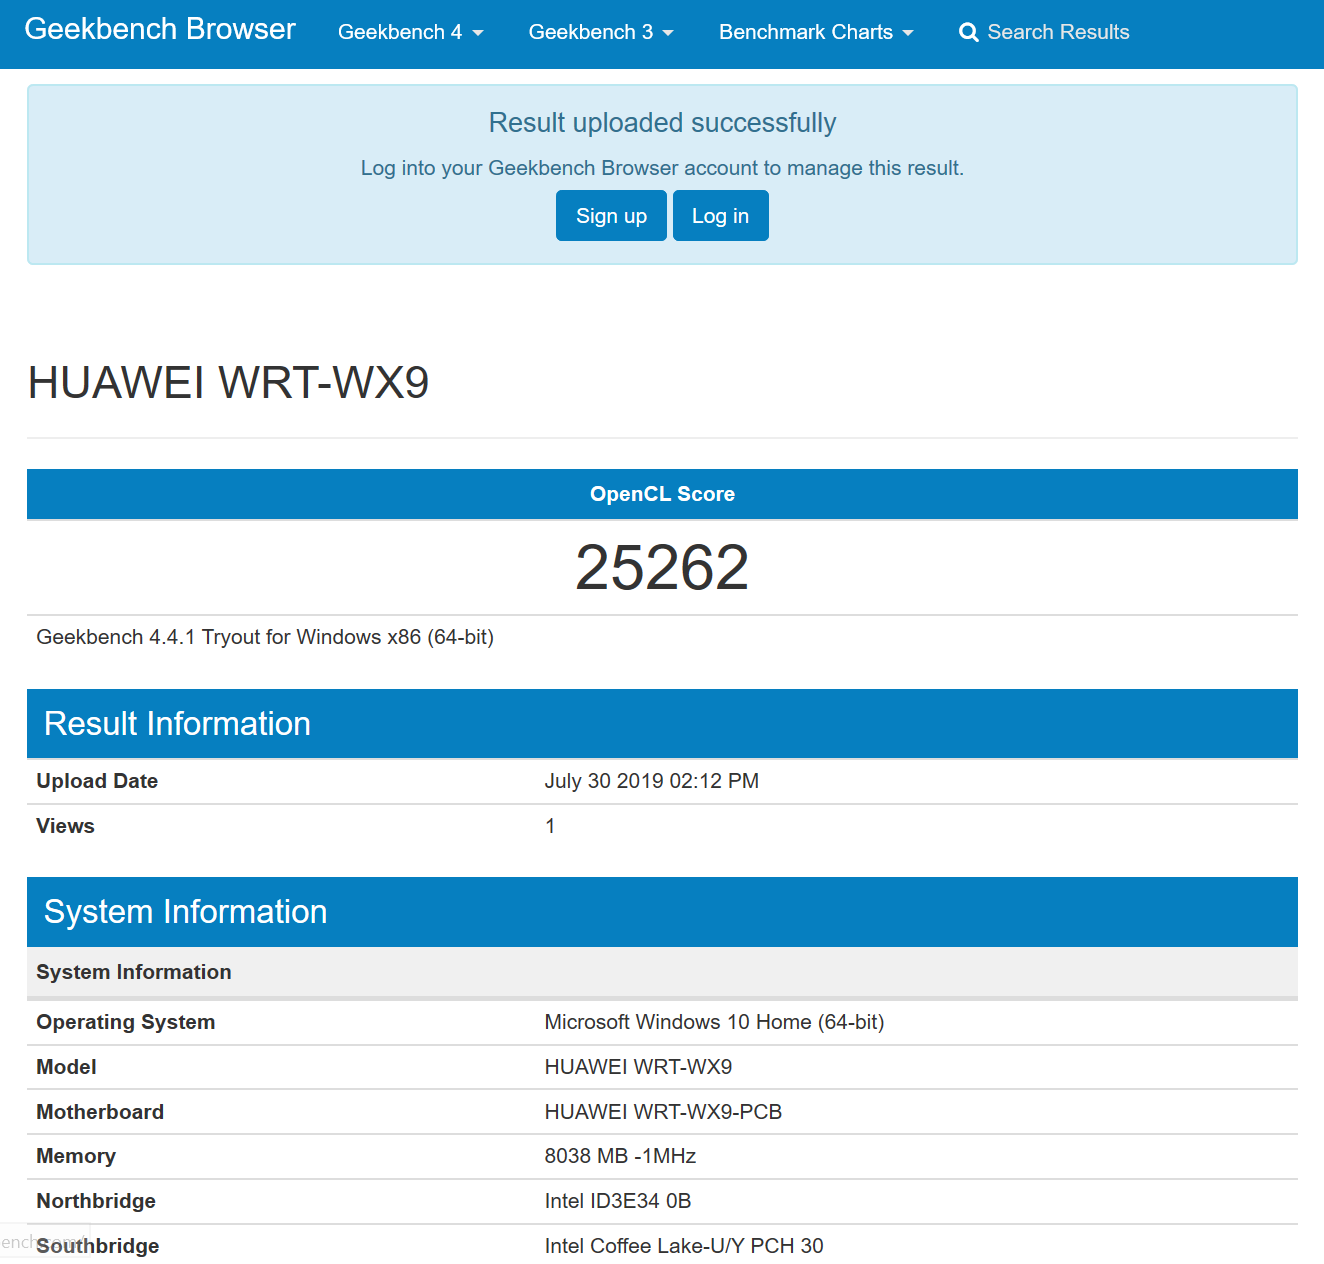Select the date July 30 2019 02:12 PM
Viewport: 1324px width, 1264px height.
pyautogui.click(x=651, y=781)
